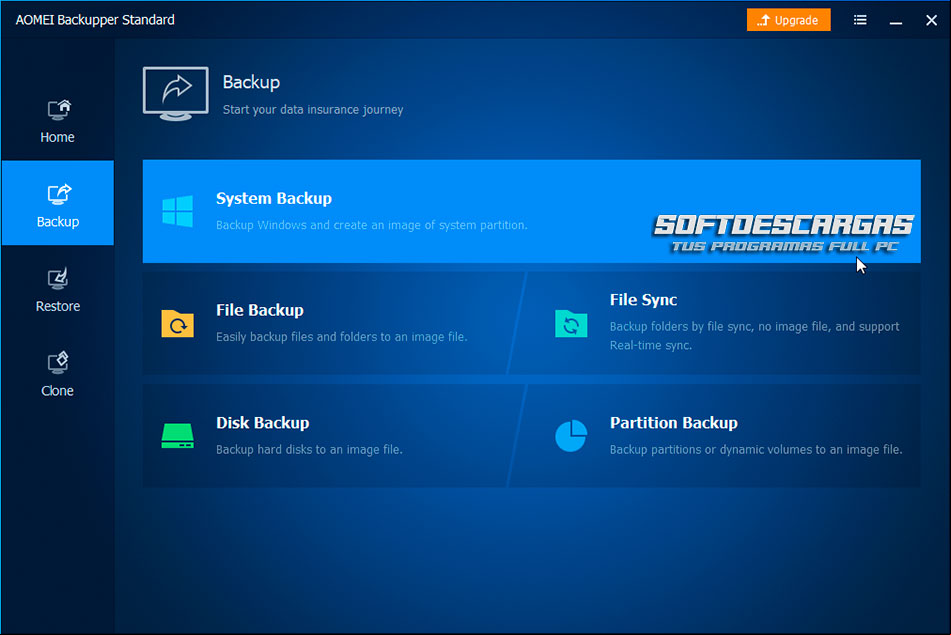This screenshot has width=951, height=635.
Task: Open the Clone tab
Action: [x=58, y=374]
